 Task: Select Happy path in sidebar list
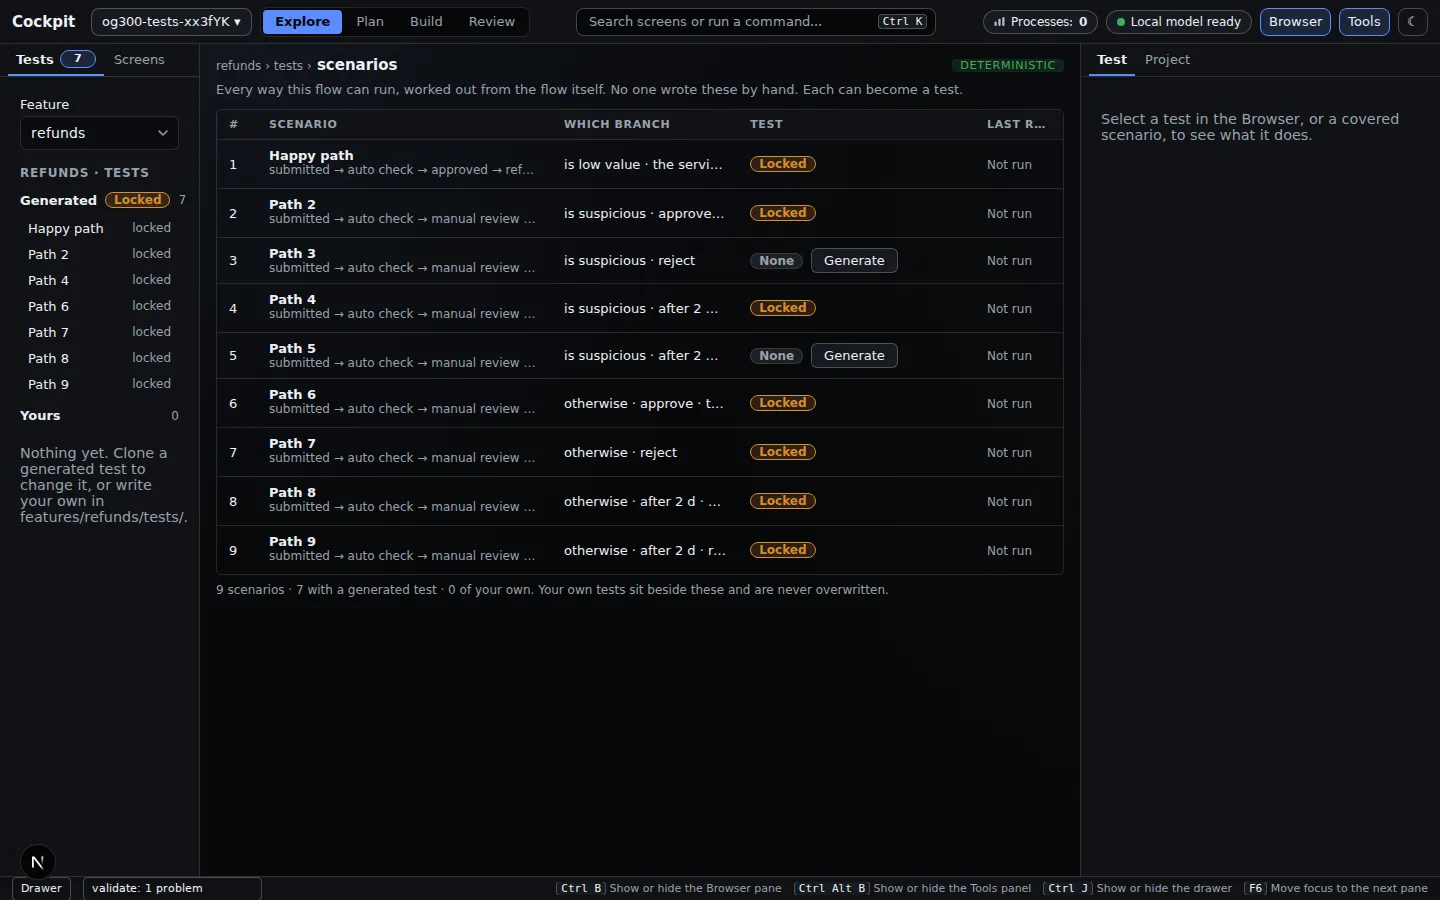99,228
